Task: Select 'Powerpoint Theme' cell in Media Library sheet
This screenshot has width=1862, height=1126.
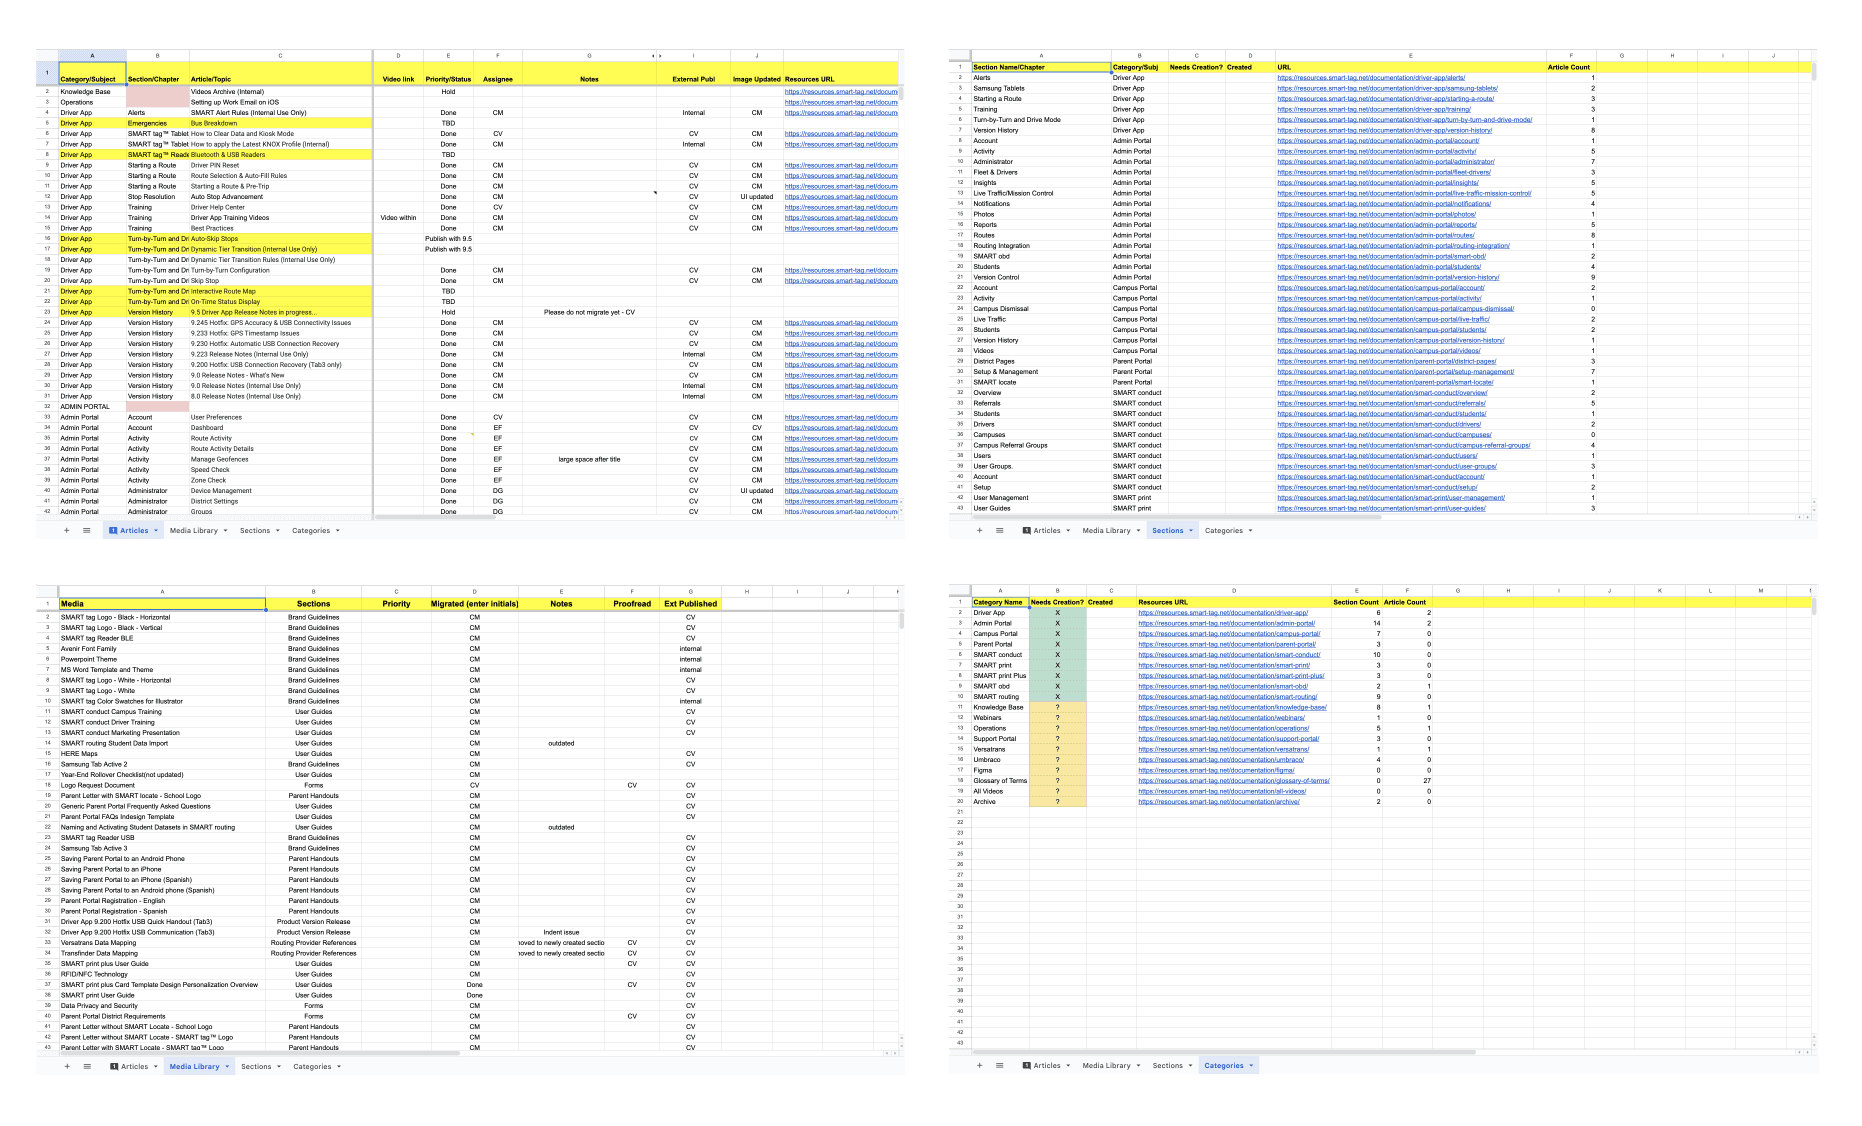Action: pos(162,659)
